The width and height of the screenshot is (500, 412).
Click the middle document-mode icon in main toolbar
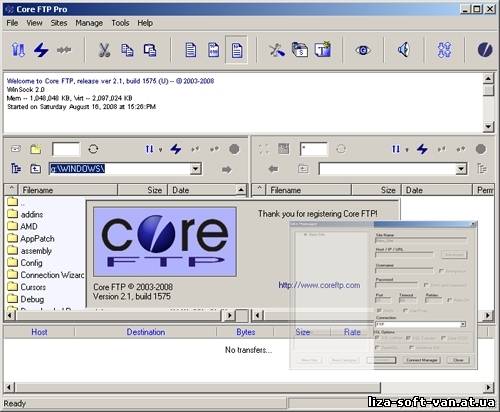pos(213,50)
